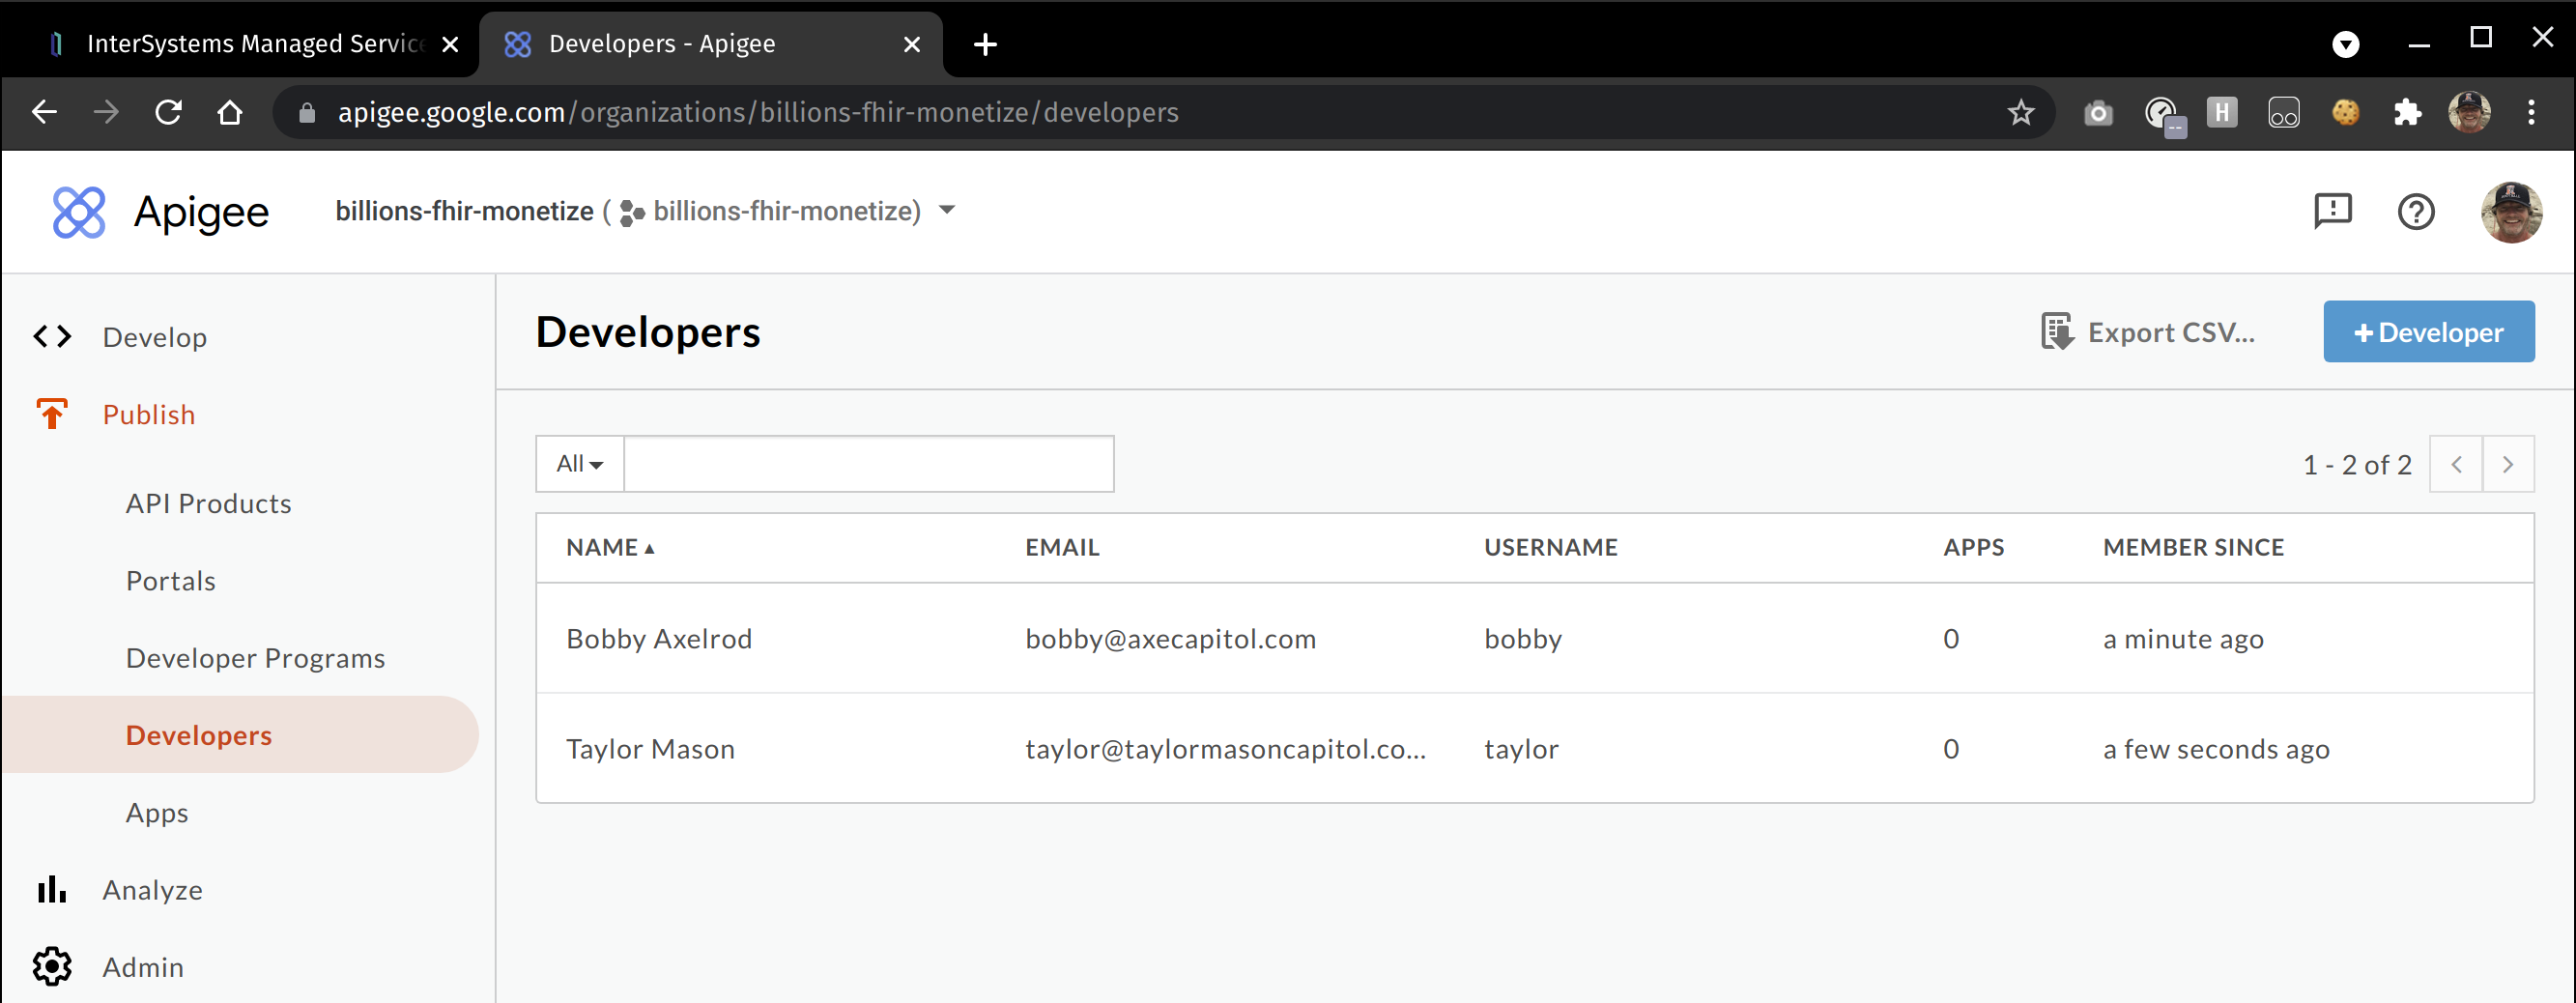This screenshot has width=2576, height=1003.
Task: Select Developer Programs in sidebar
Action: [x=255, y=658]
